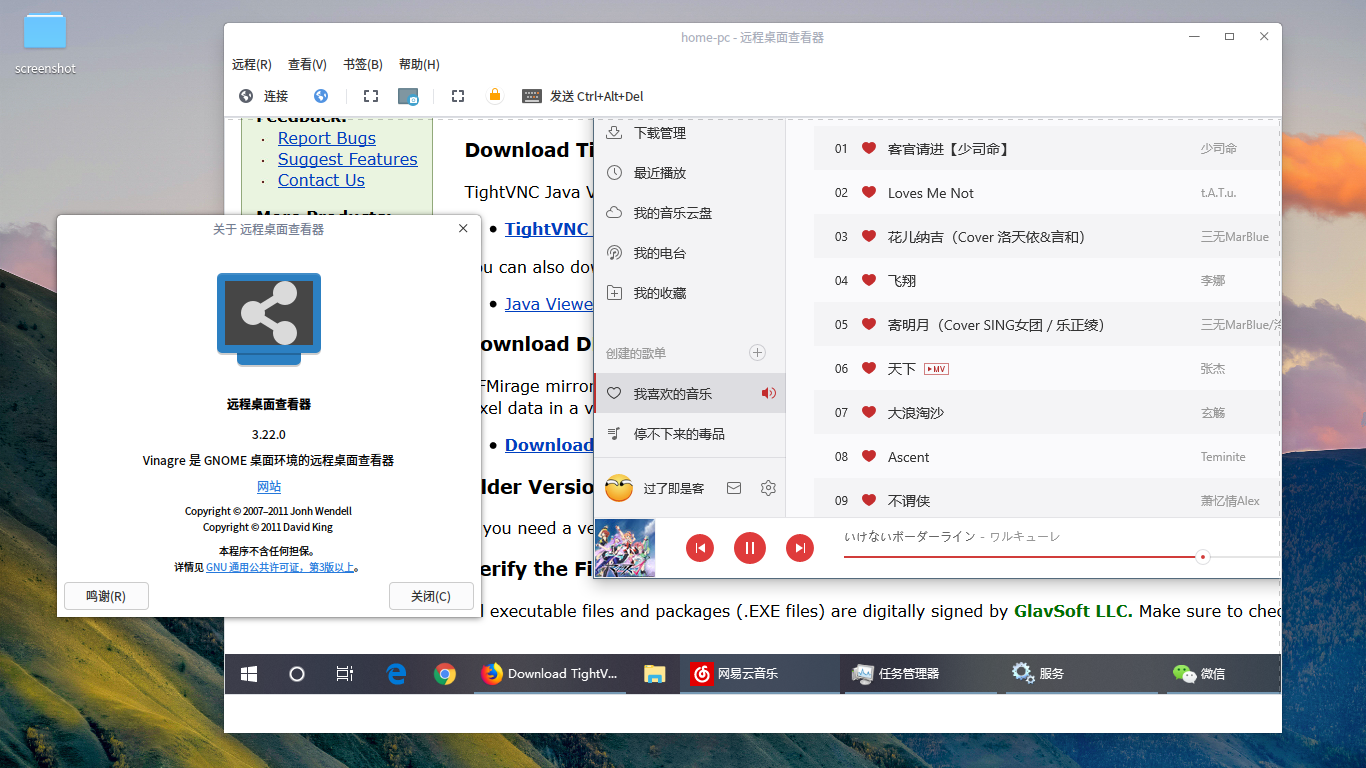This screenshot has width=1366, height=768.
Task: Open 下载管理 in the NetEase music sidebar
Action: coord(659,132)
